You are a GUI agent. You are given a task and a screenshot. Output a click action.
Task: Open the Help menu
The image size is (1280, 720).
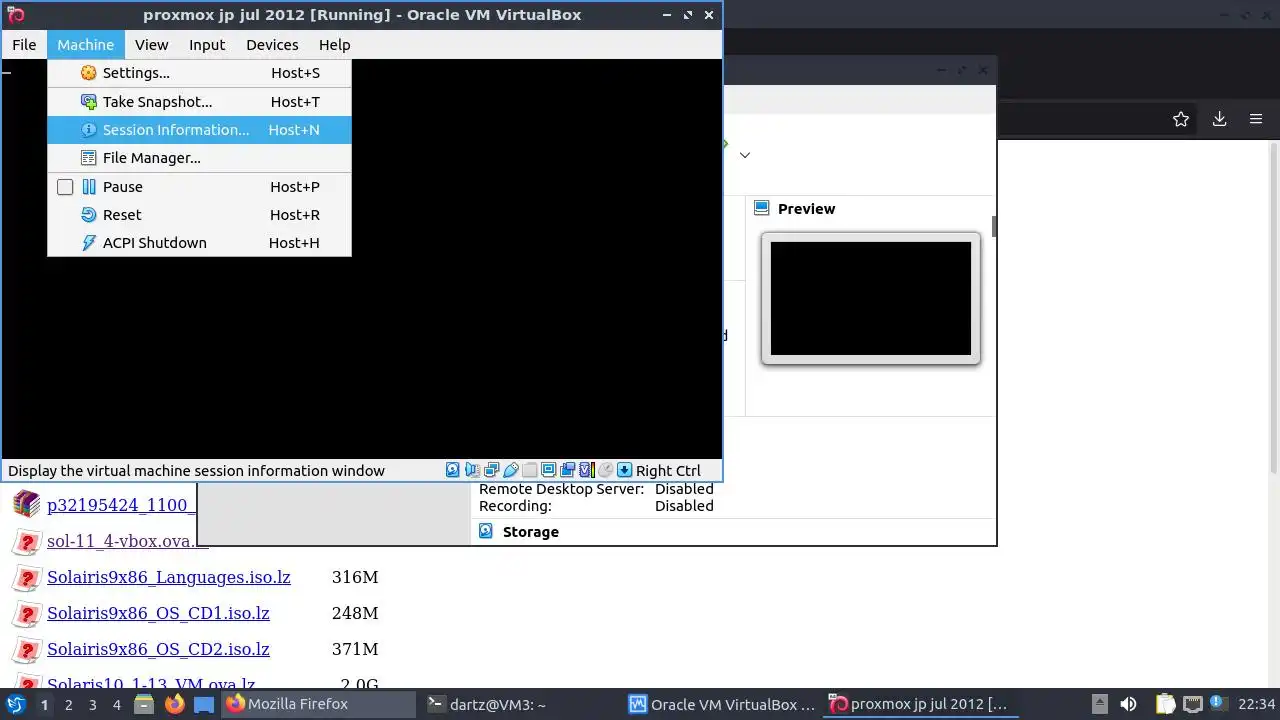(334, 45)
